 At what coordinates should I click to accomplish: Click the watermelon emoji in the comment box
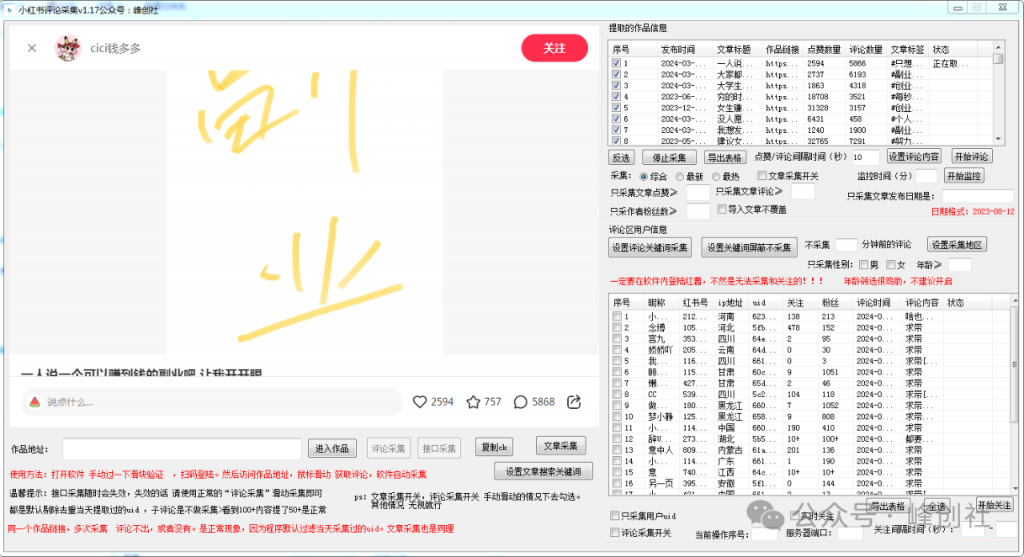[x=35, y=402]
